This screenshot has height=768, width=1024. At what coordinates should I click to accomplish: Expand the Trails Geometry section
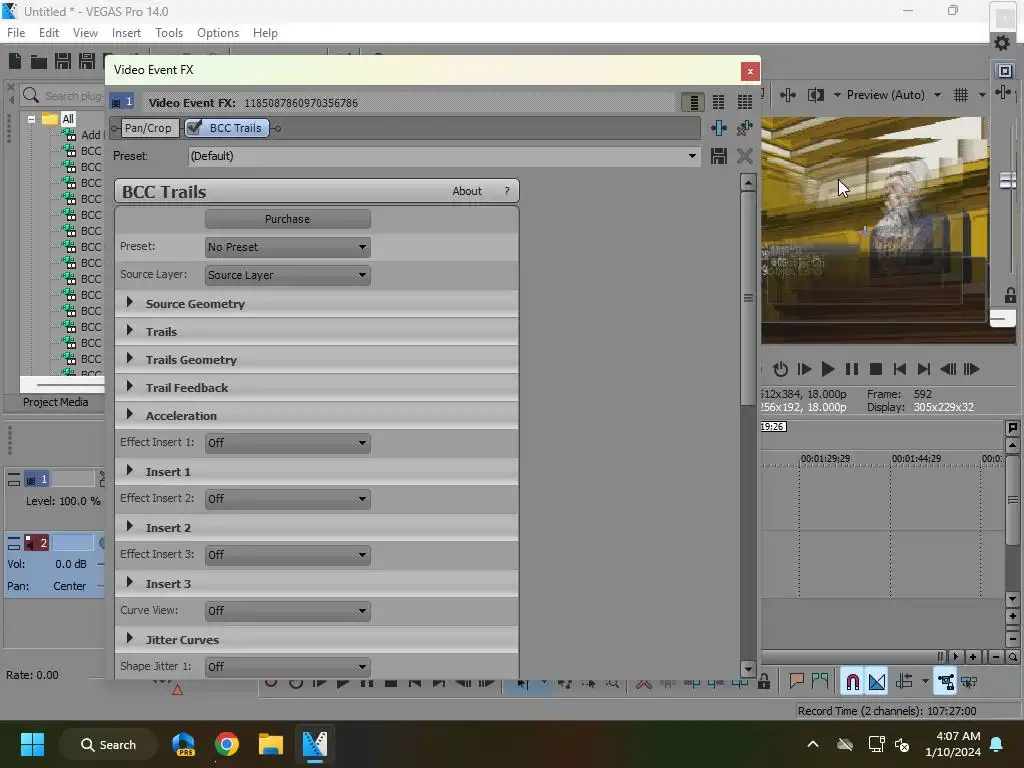tap(129, 359)
